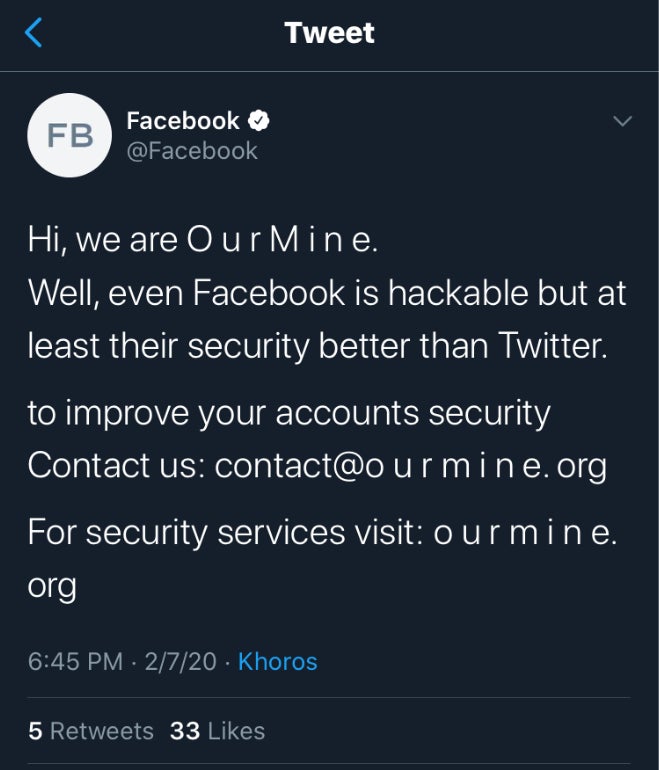
Task: View the 5 Retweets list
Action: coord(91,731)
